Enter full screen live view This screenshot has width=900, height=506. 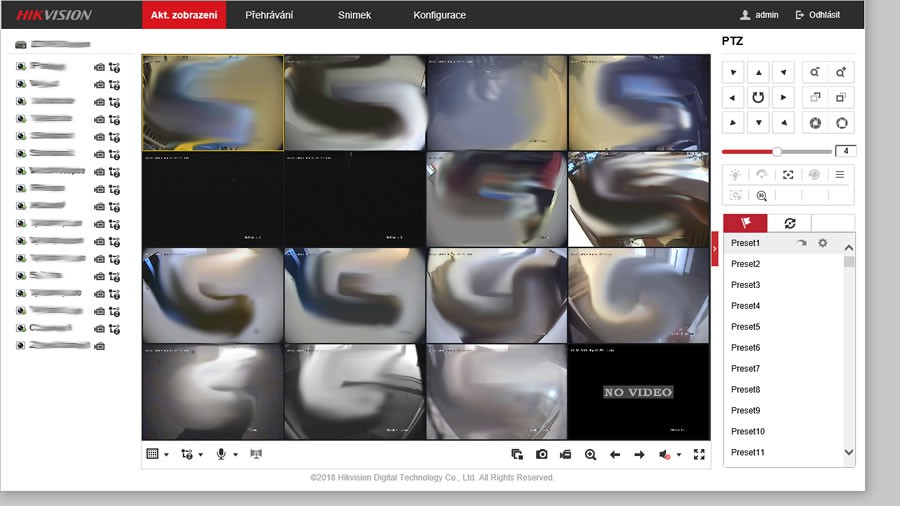click(x=699, y=454)
